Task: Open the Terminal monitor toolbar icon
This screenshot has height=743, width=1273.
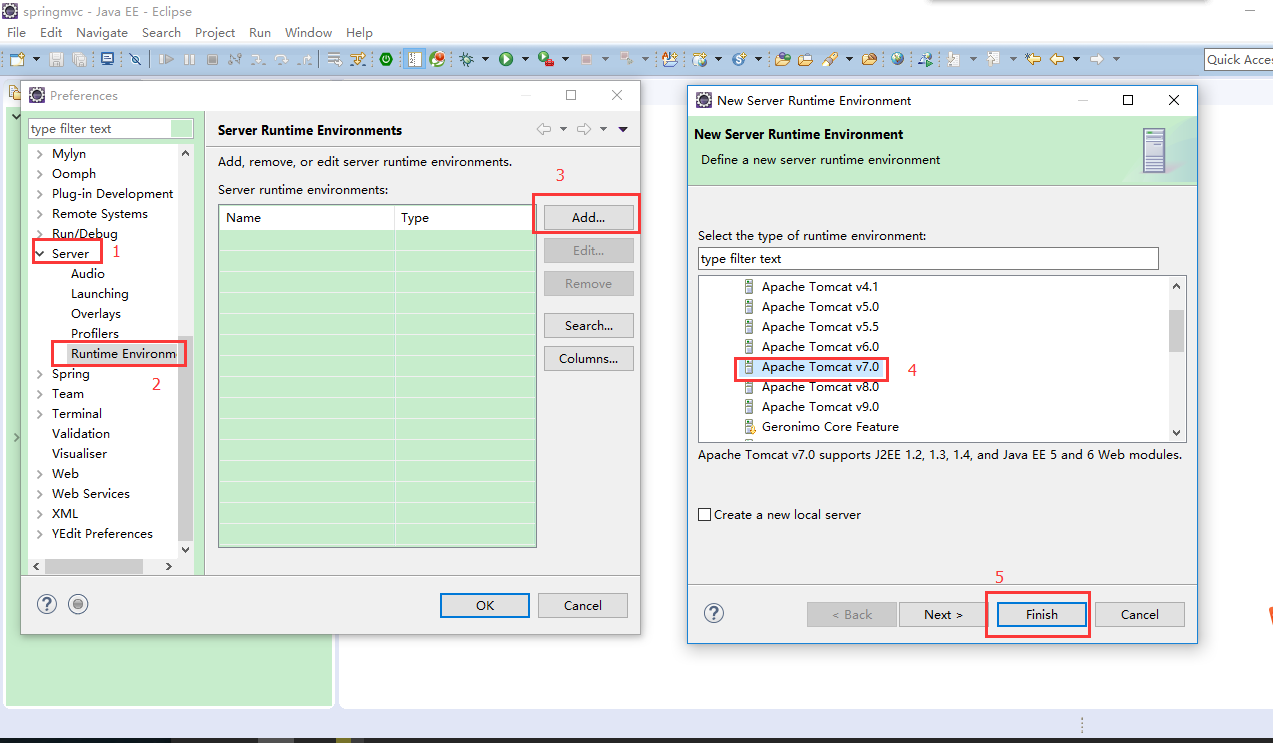Action: pyautogui.click(x=107, y=59)
